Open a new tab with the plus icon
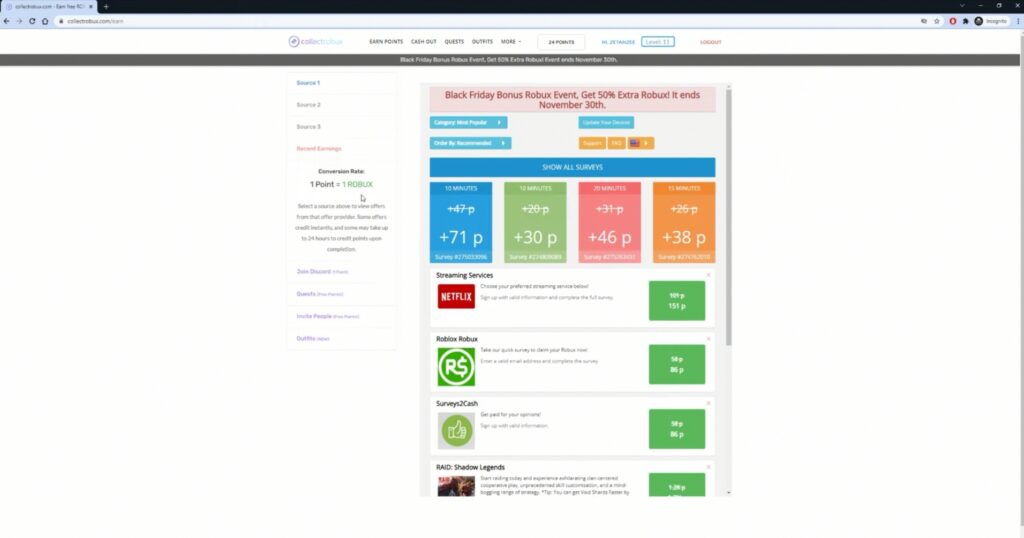 pos(106,7)
